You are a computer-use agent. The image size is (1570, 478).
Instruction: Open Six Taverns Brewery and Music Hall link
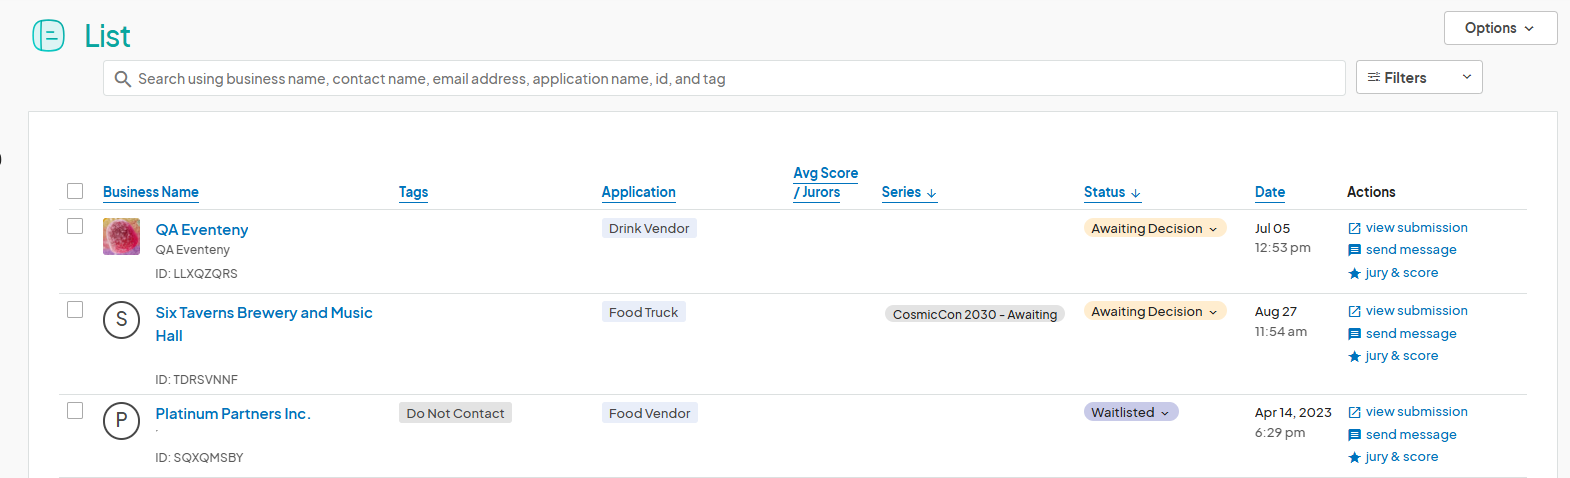264,324
